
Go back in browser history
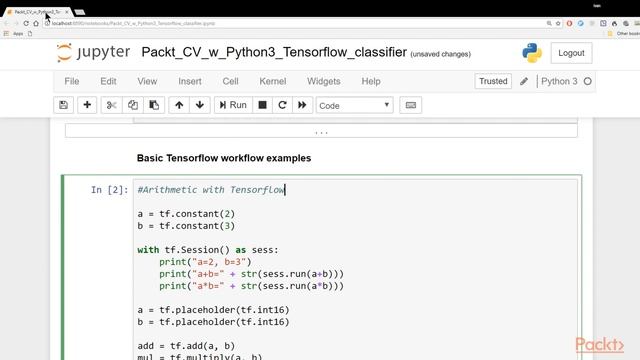[6, 23]
